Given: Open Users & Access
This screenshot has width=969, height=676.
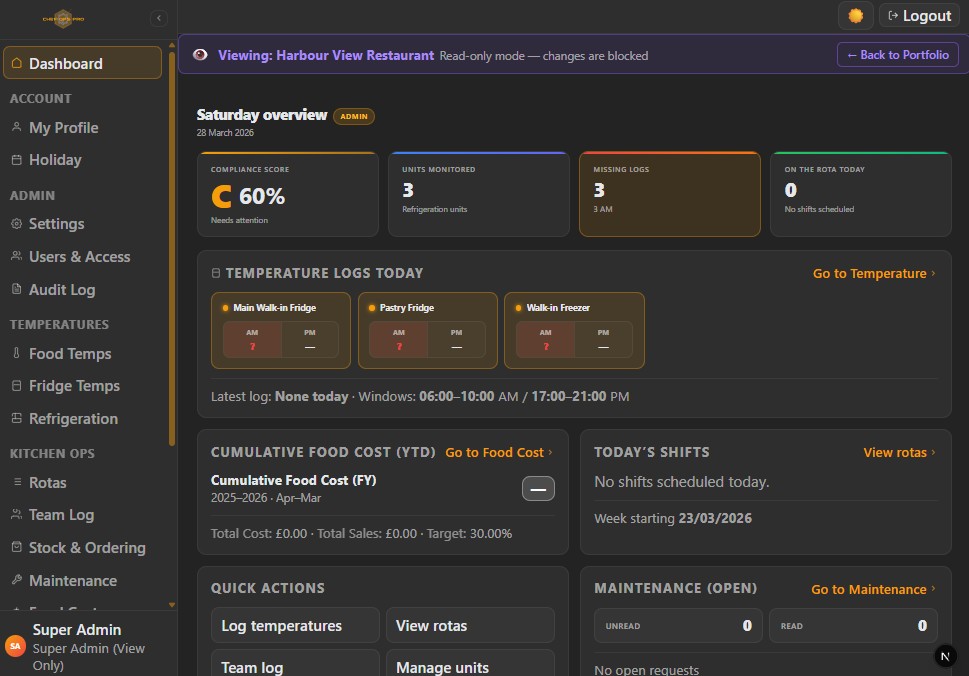Looking at the screenshot, I should click(x=82, y=256).
